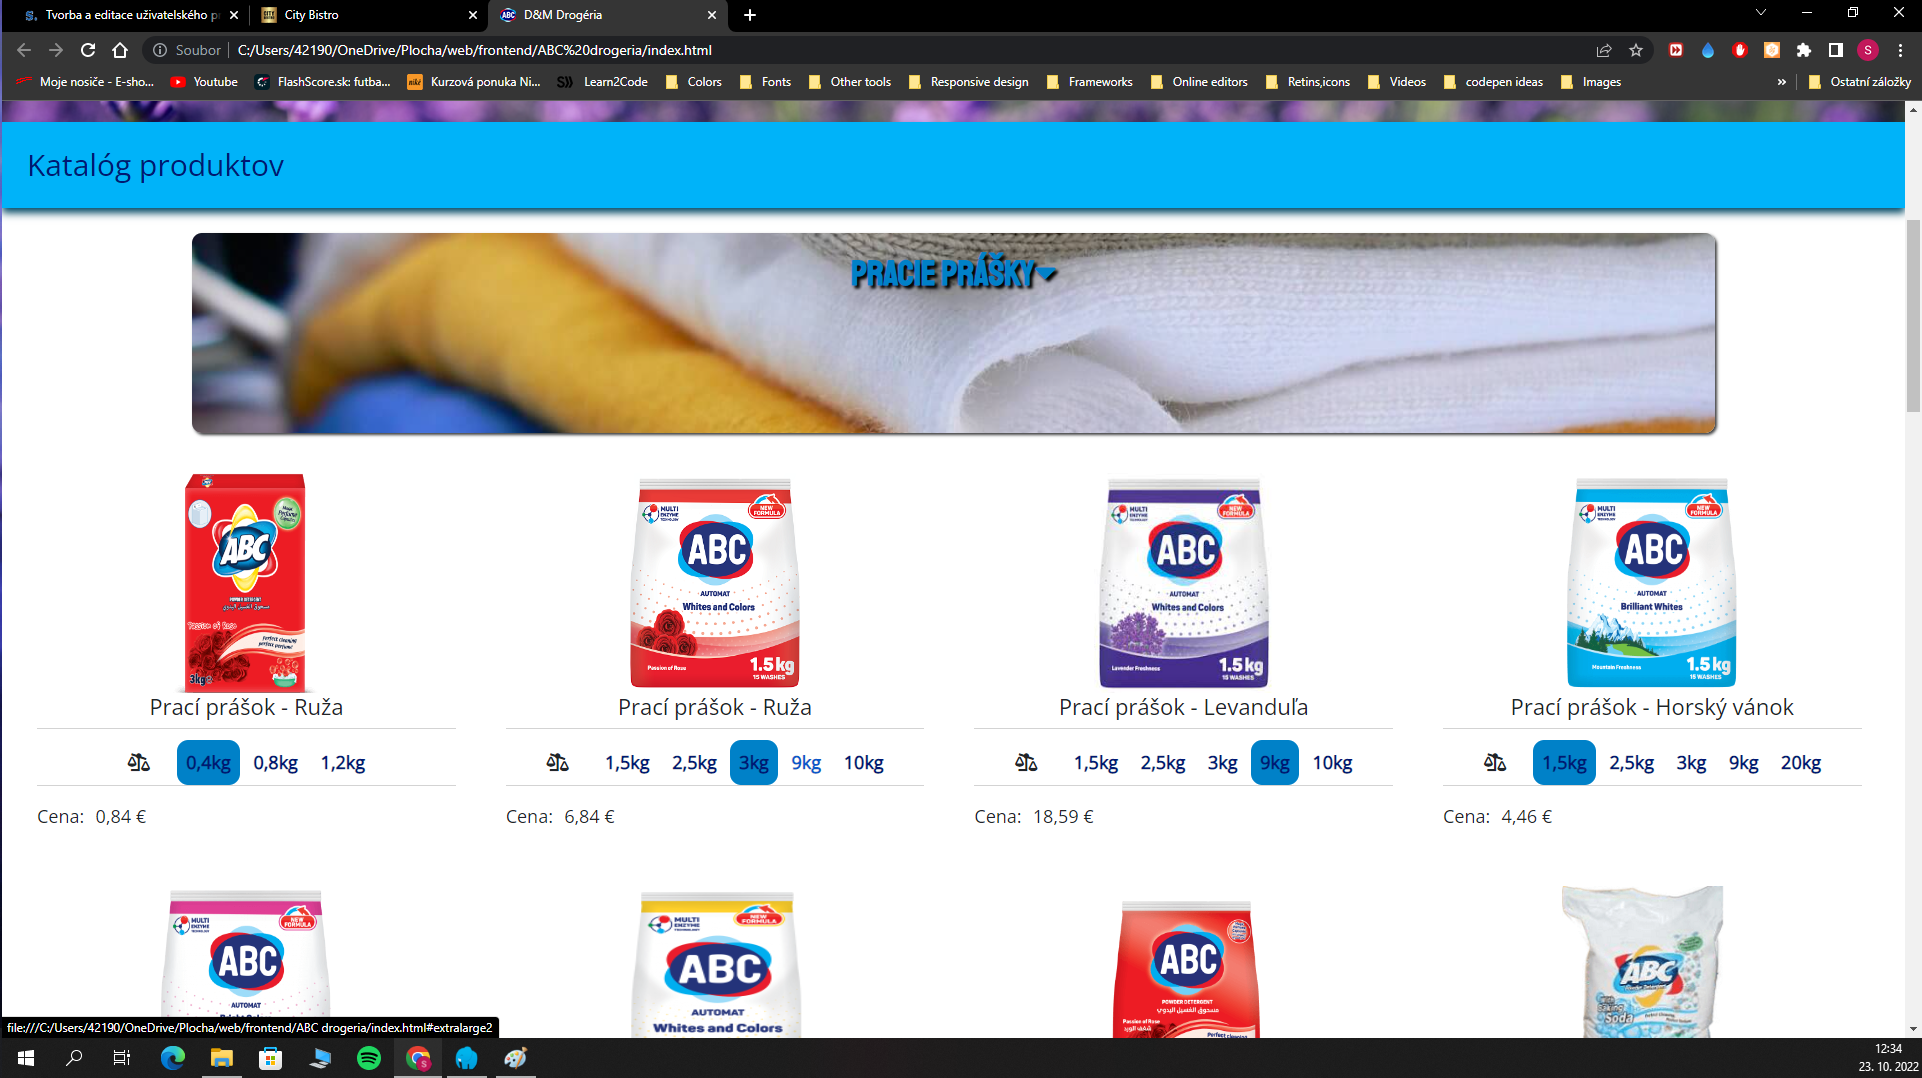The height and width of the screenshot is (1078, 1922).
Task: Open the Fonts bookmark folder
Action: (765, 82)
